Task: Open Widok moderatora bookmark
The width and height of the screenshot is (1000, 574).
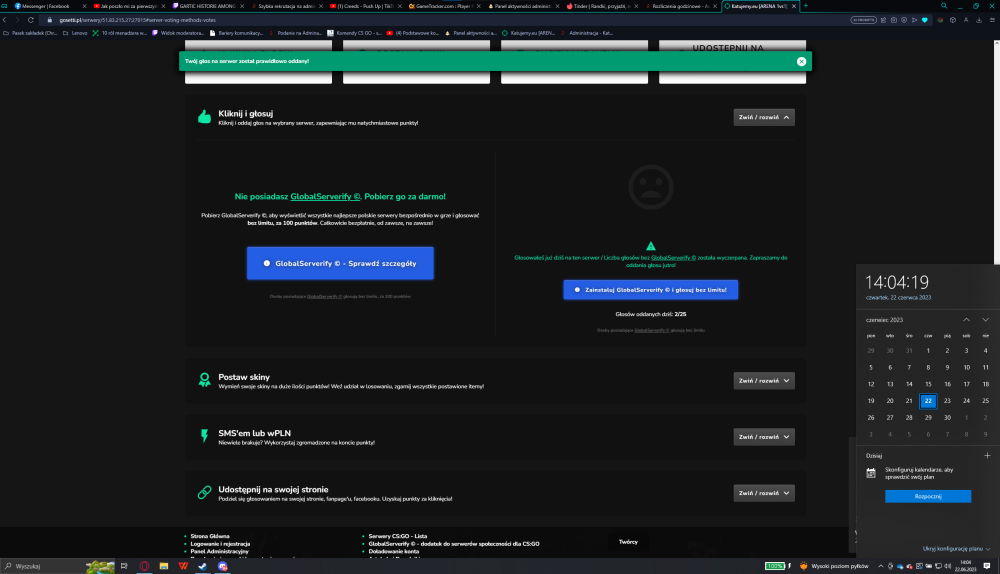Action: 178,33
